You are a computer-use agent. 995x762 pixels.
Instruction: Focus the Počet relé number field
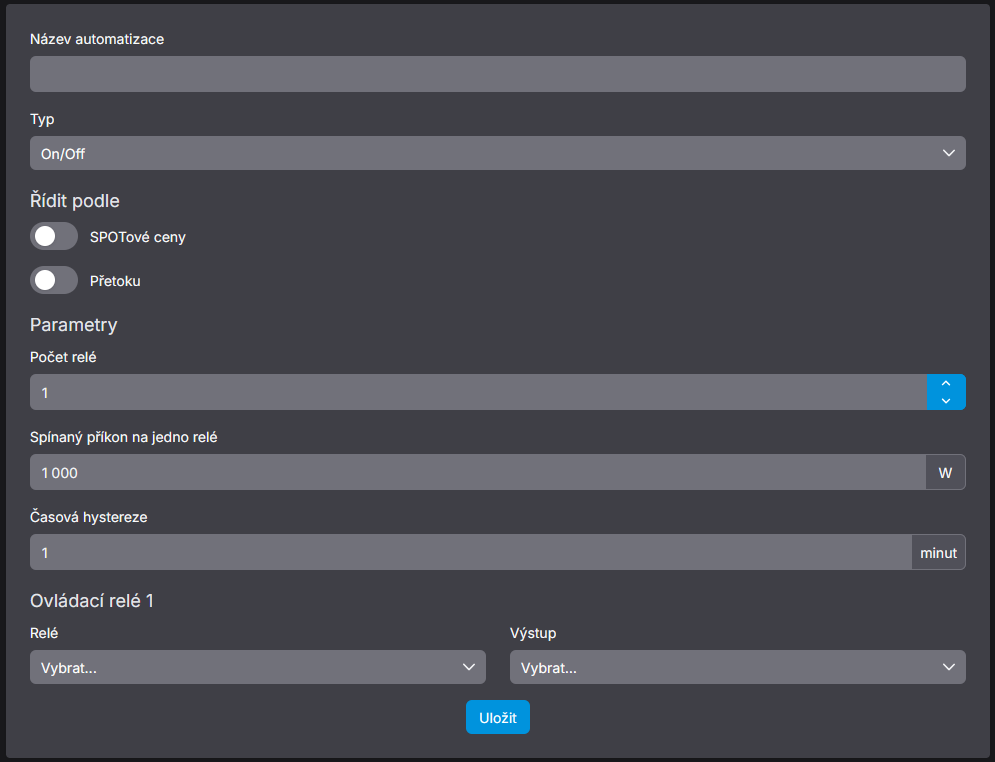478,392
